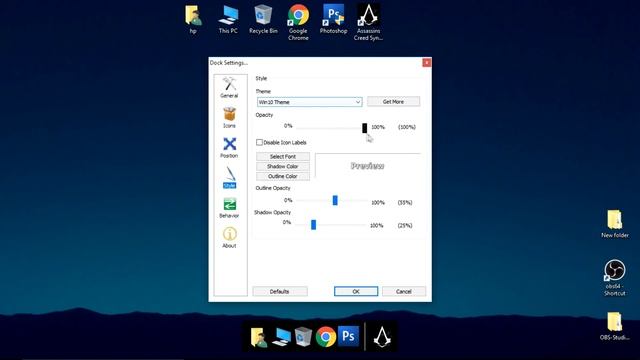Screen dimensions: 640x360
Task: Launch Photoshop from the dock
Action: point(348,336)
